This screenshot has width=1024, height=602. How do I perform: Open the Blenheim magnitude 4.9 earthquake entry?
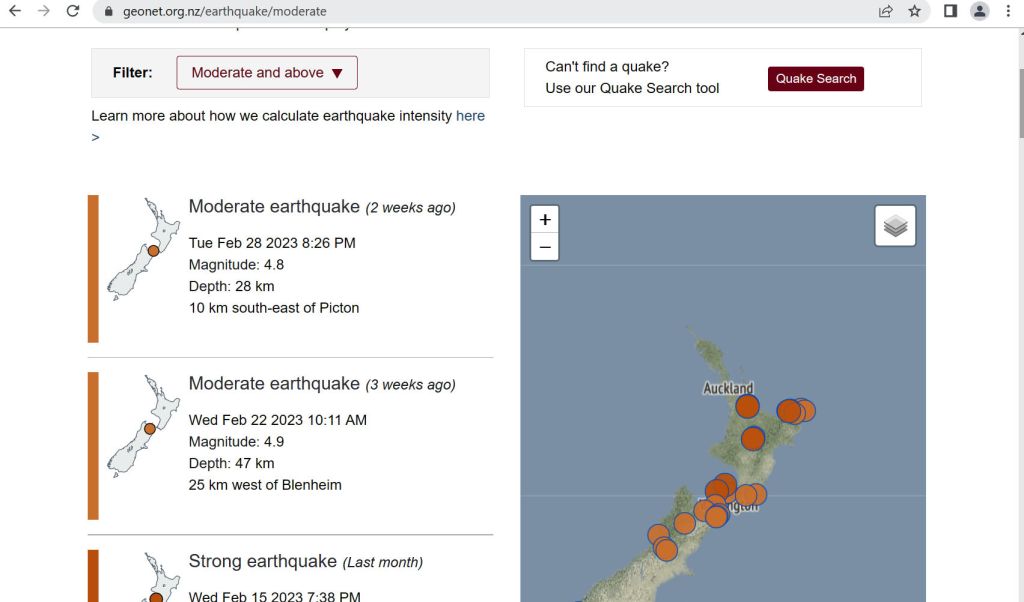274,384
